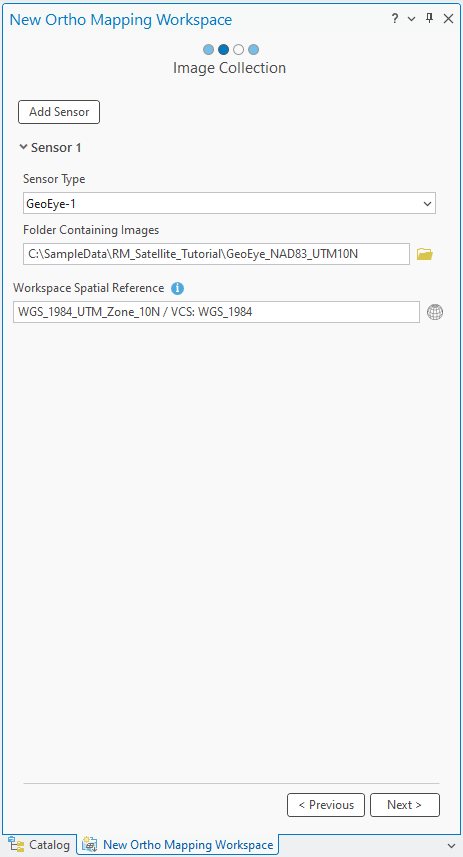463x857 pixels.
Task: Toggle the auto-hide pin icon
Action: tap(430, 19)
